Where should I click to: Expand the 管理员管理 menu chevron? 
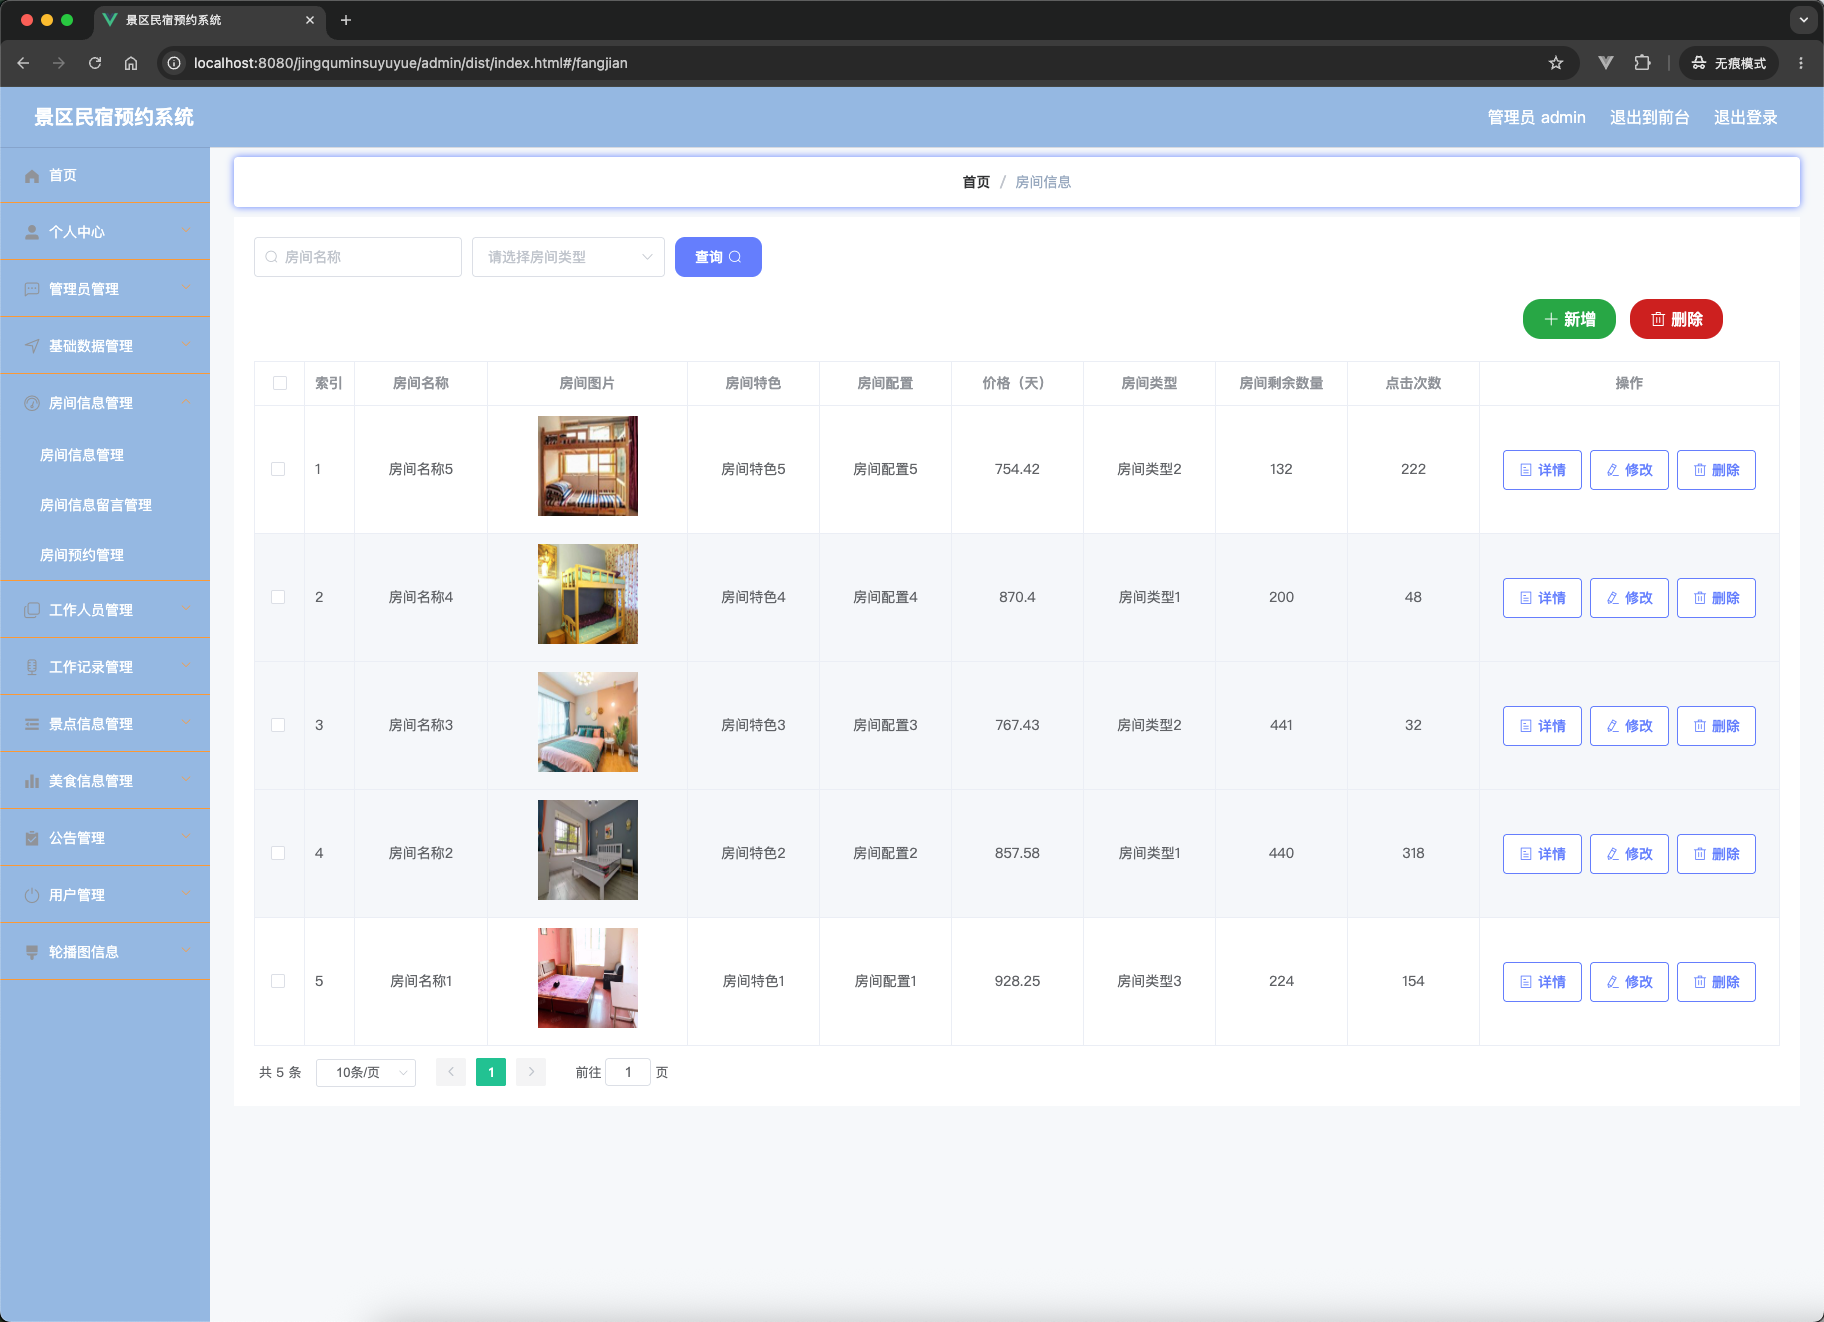pyautogui.click(x=185, y=289)
